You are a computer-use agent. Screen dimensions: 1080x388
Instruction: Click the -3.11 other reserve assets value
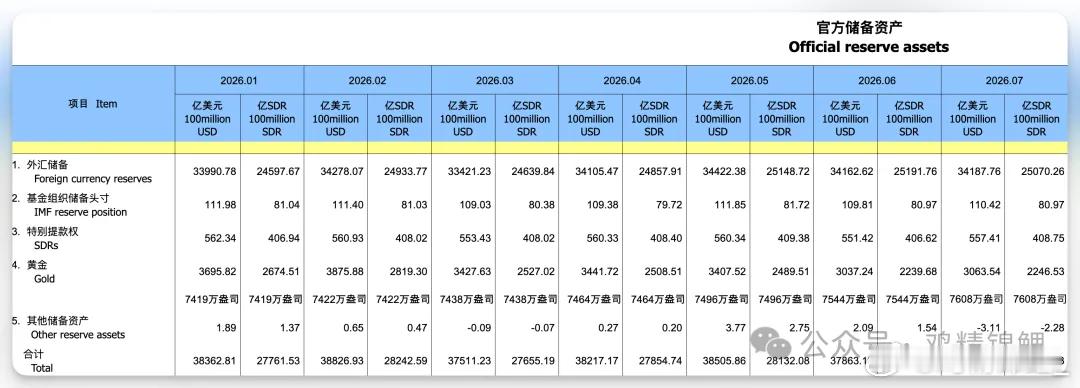987,327
